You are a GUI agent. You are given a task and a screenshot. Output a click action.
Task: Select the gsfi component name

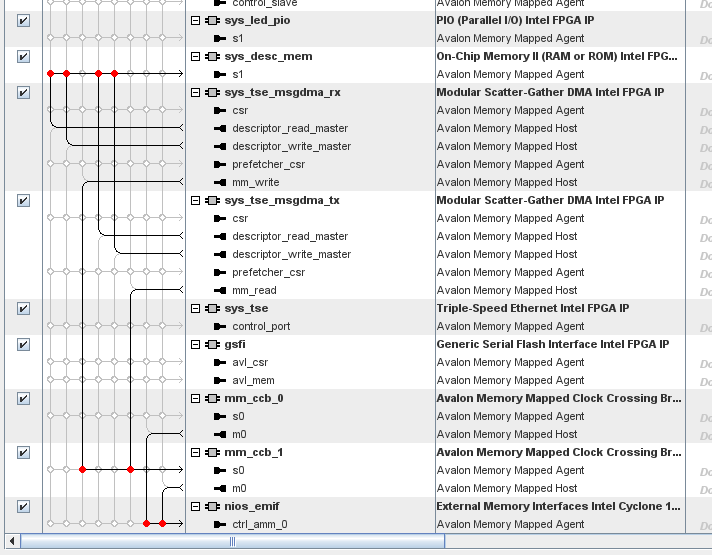coord(235,344)
